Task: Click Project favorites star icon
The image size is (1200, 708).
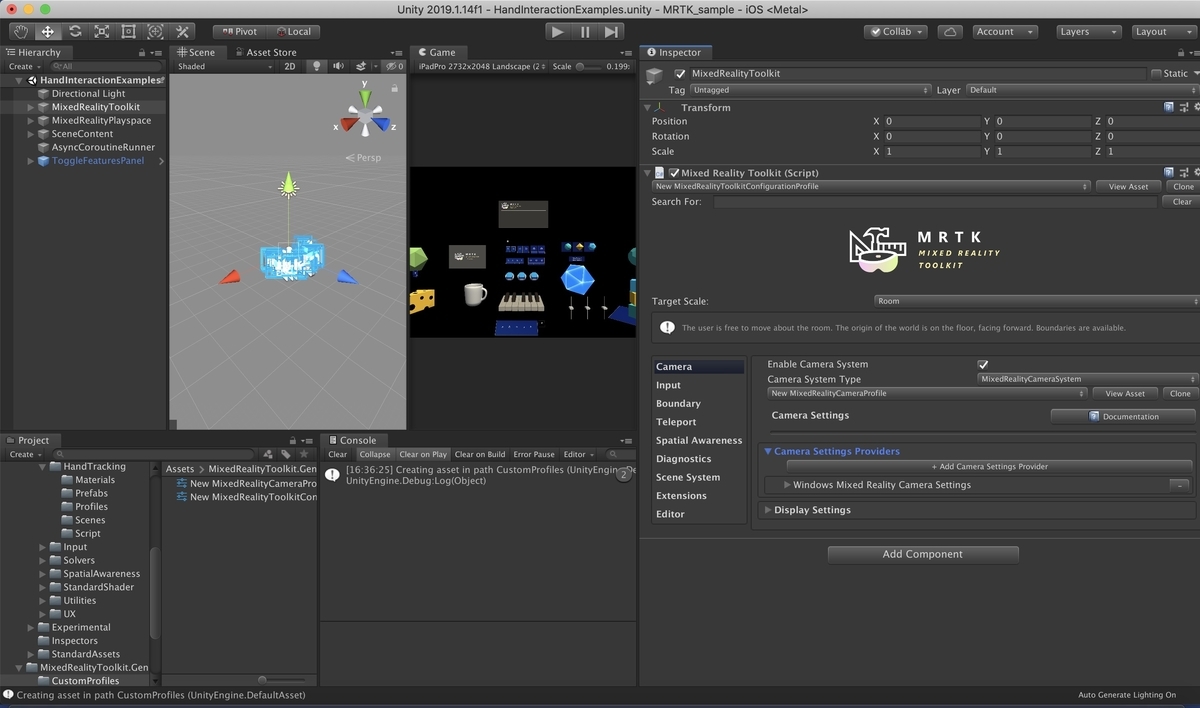Action: [304, 454]
